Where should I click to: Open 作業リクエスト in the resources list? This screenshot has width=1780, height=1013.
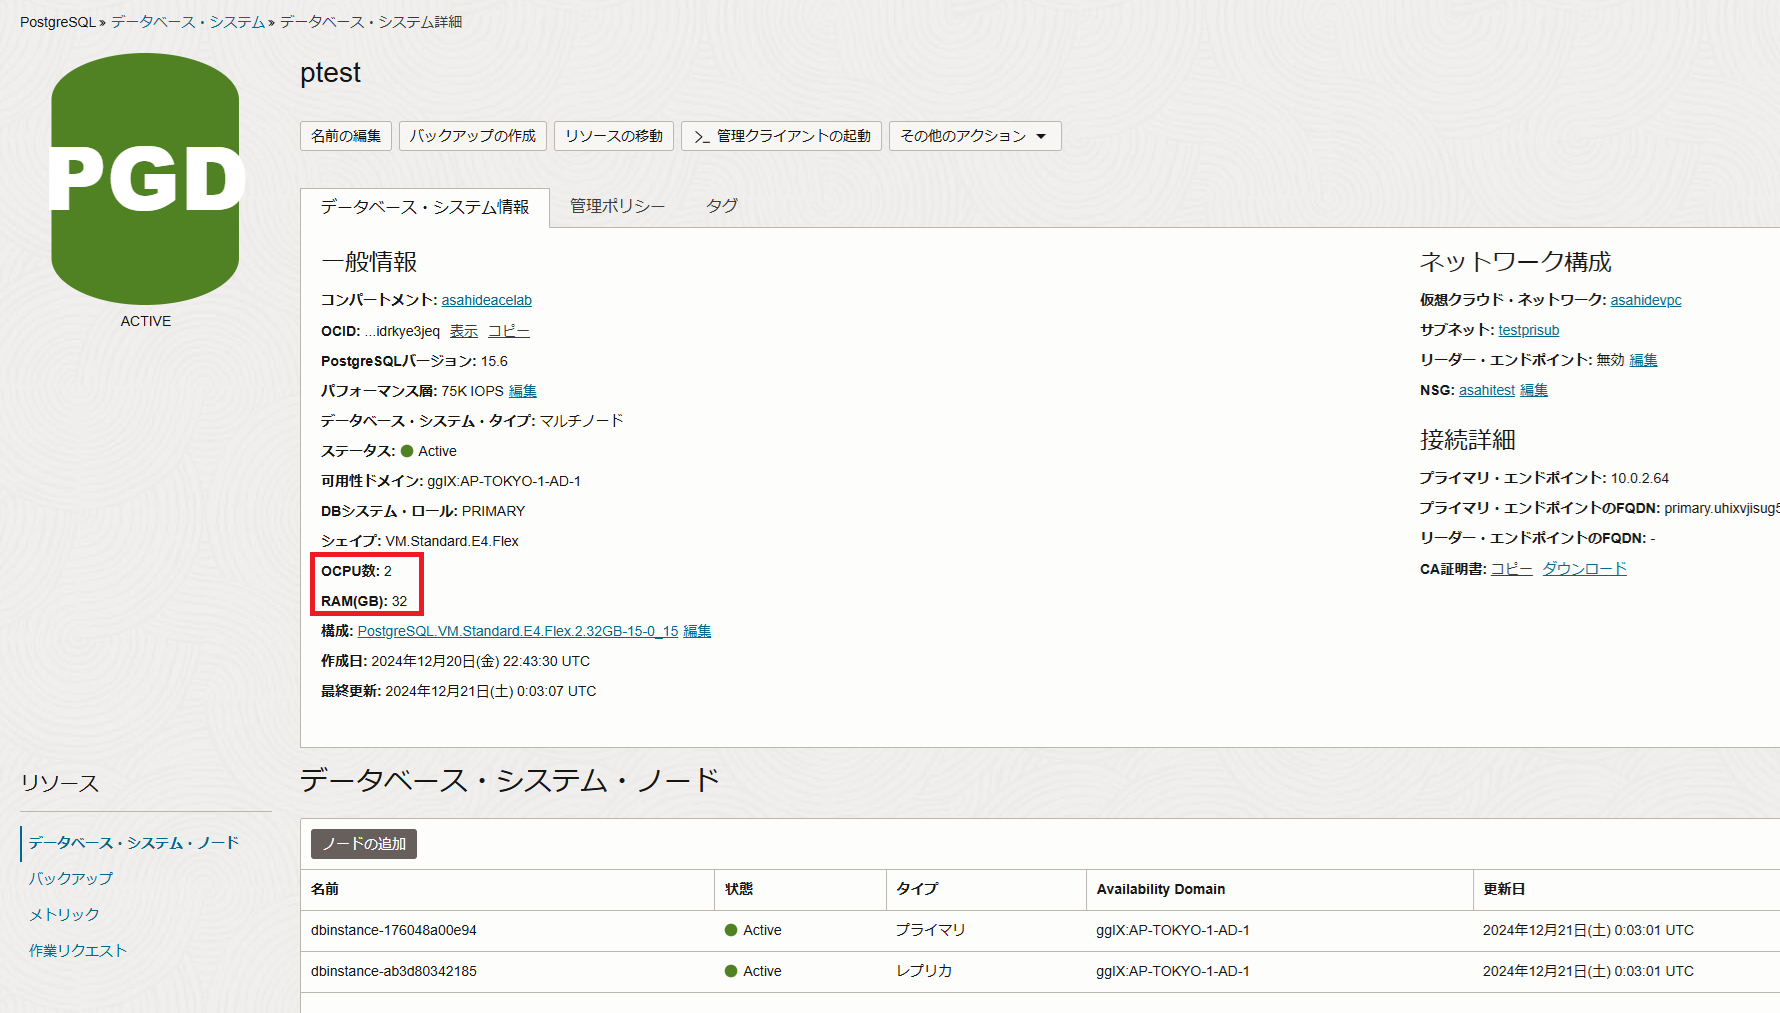click(x=78, y=951)
